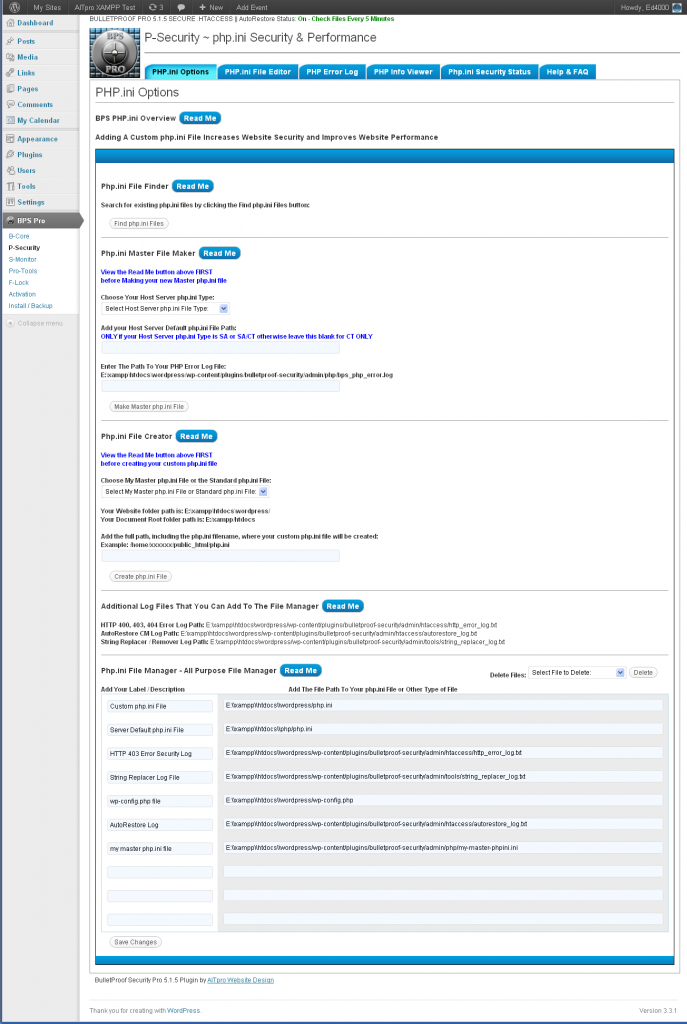Open WordPress link in footer
This screenshot has height=1024, width=687.
pos(184,1010)
